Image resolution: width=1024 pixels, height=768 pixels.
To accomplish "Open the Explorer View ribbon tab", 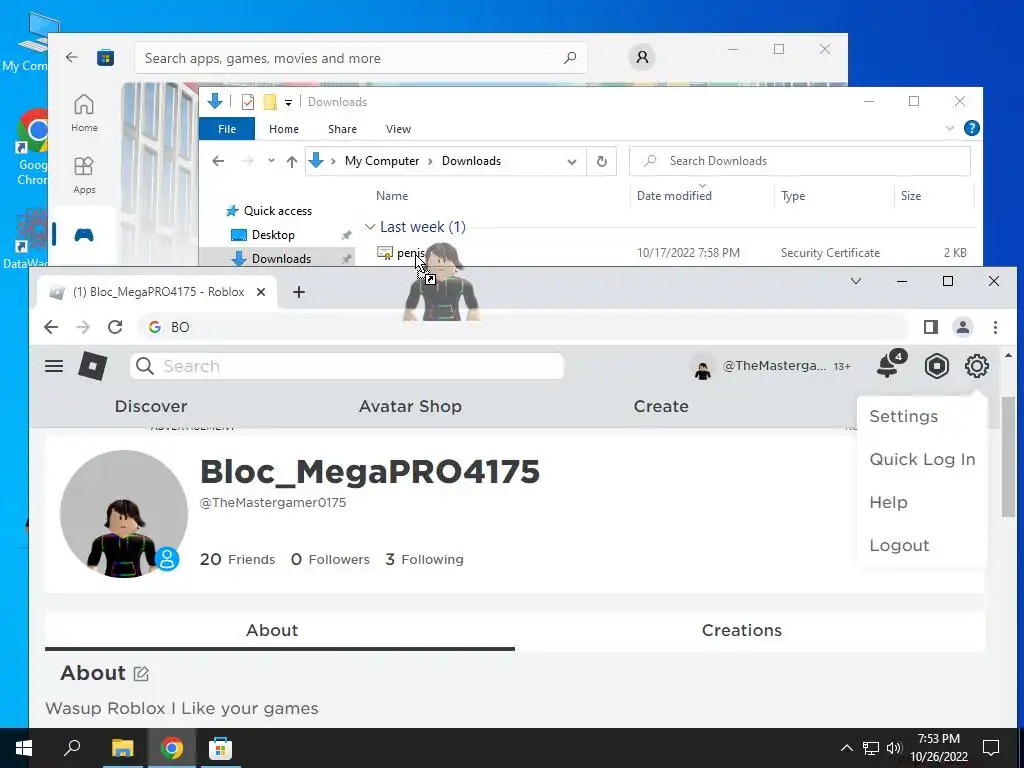I will pyautogui.click(x=398, y=129).
